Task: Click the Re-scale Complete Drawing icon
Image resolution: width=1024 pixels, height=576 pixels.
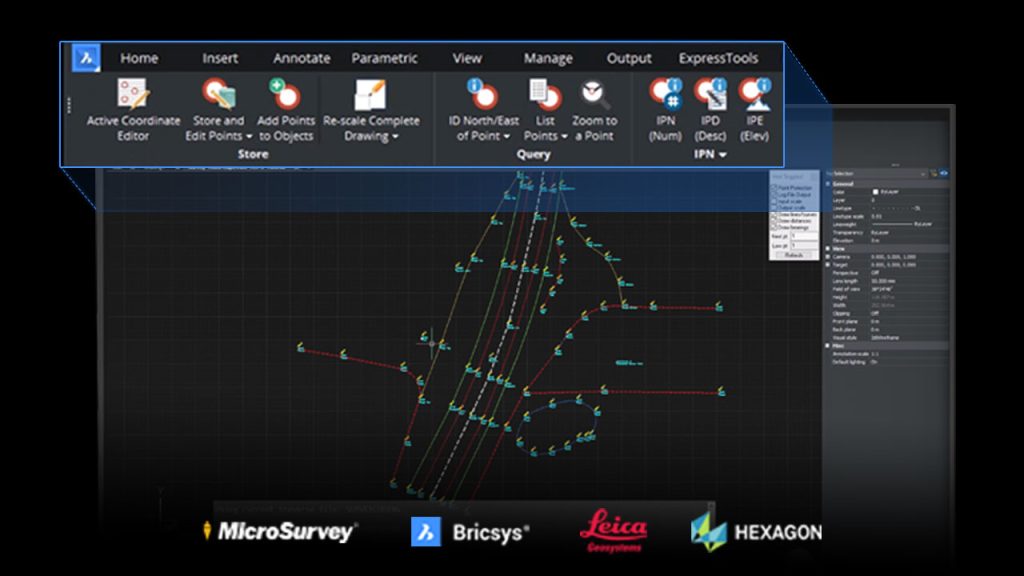Action: [370, 95]
